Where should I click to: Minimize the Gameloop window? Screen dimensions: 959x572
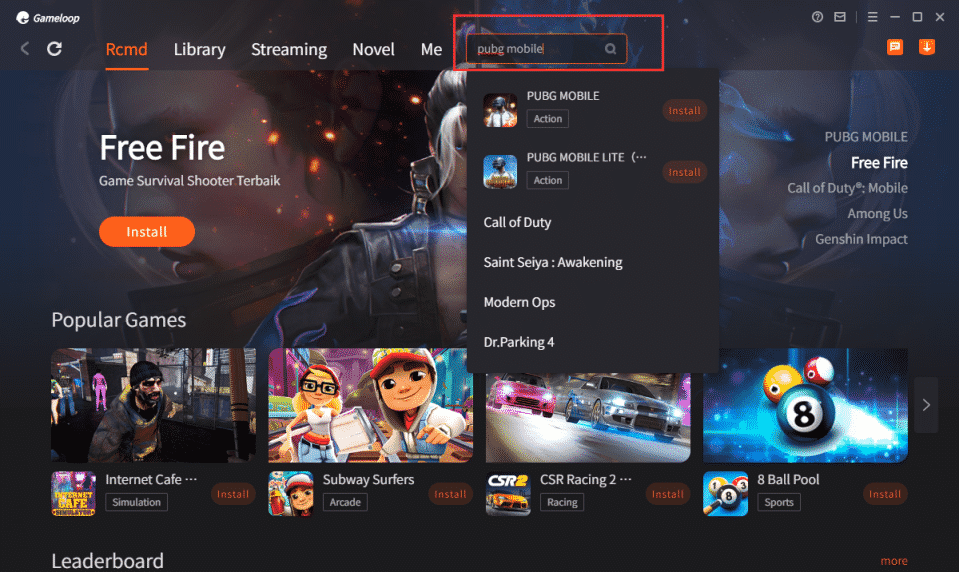click(895, 17)
